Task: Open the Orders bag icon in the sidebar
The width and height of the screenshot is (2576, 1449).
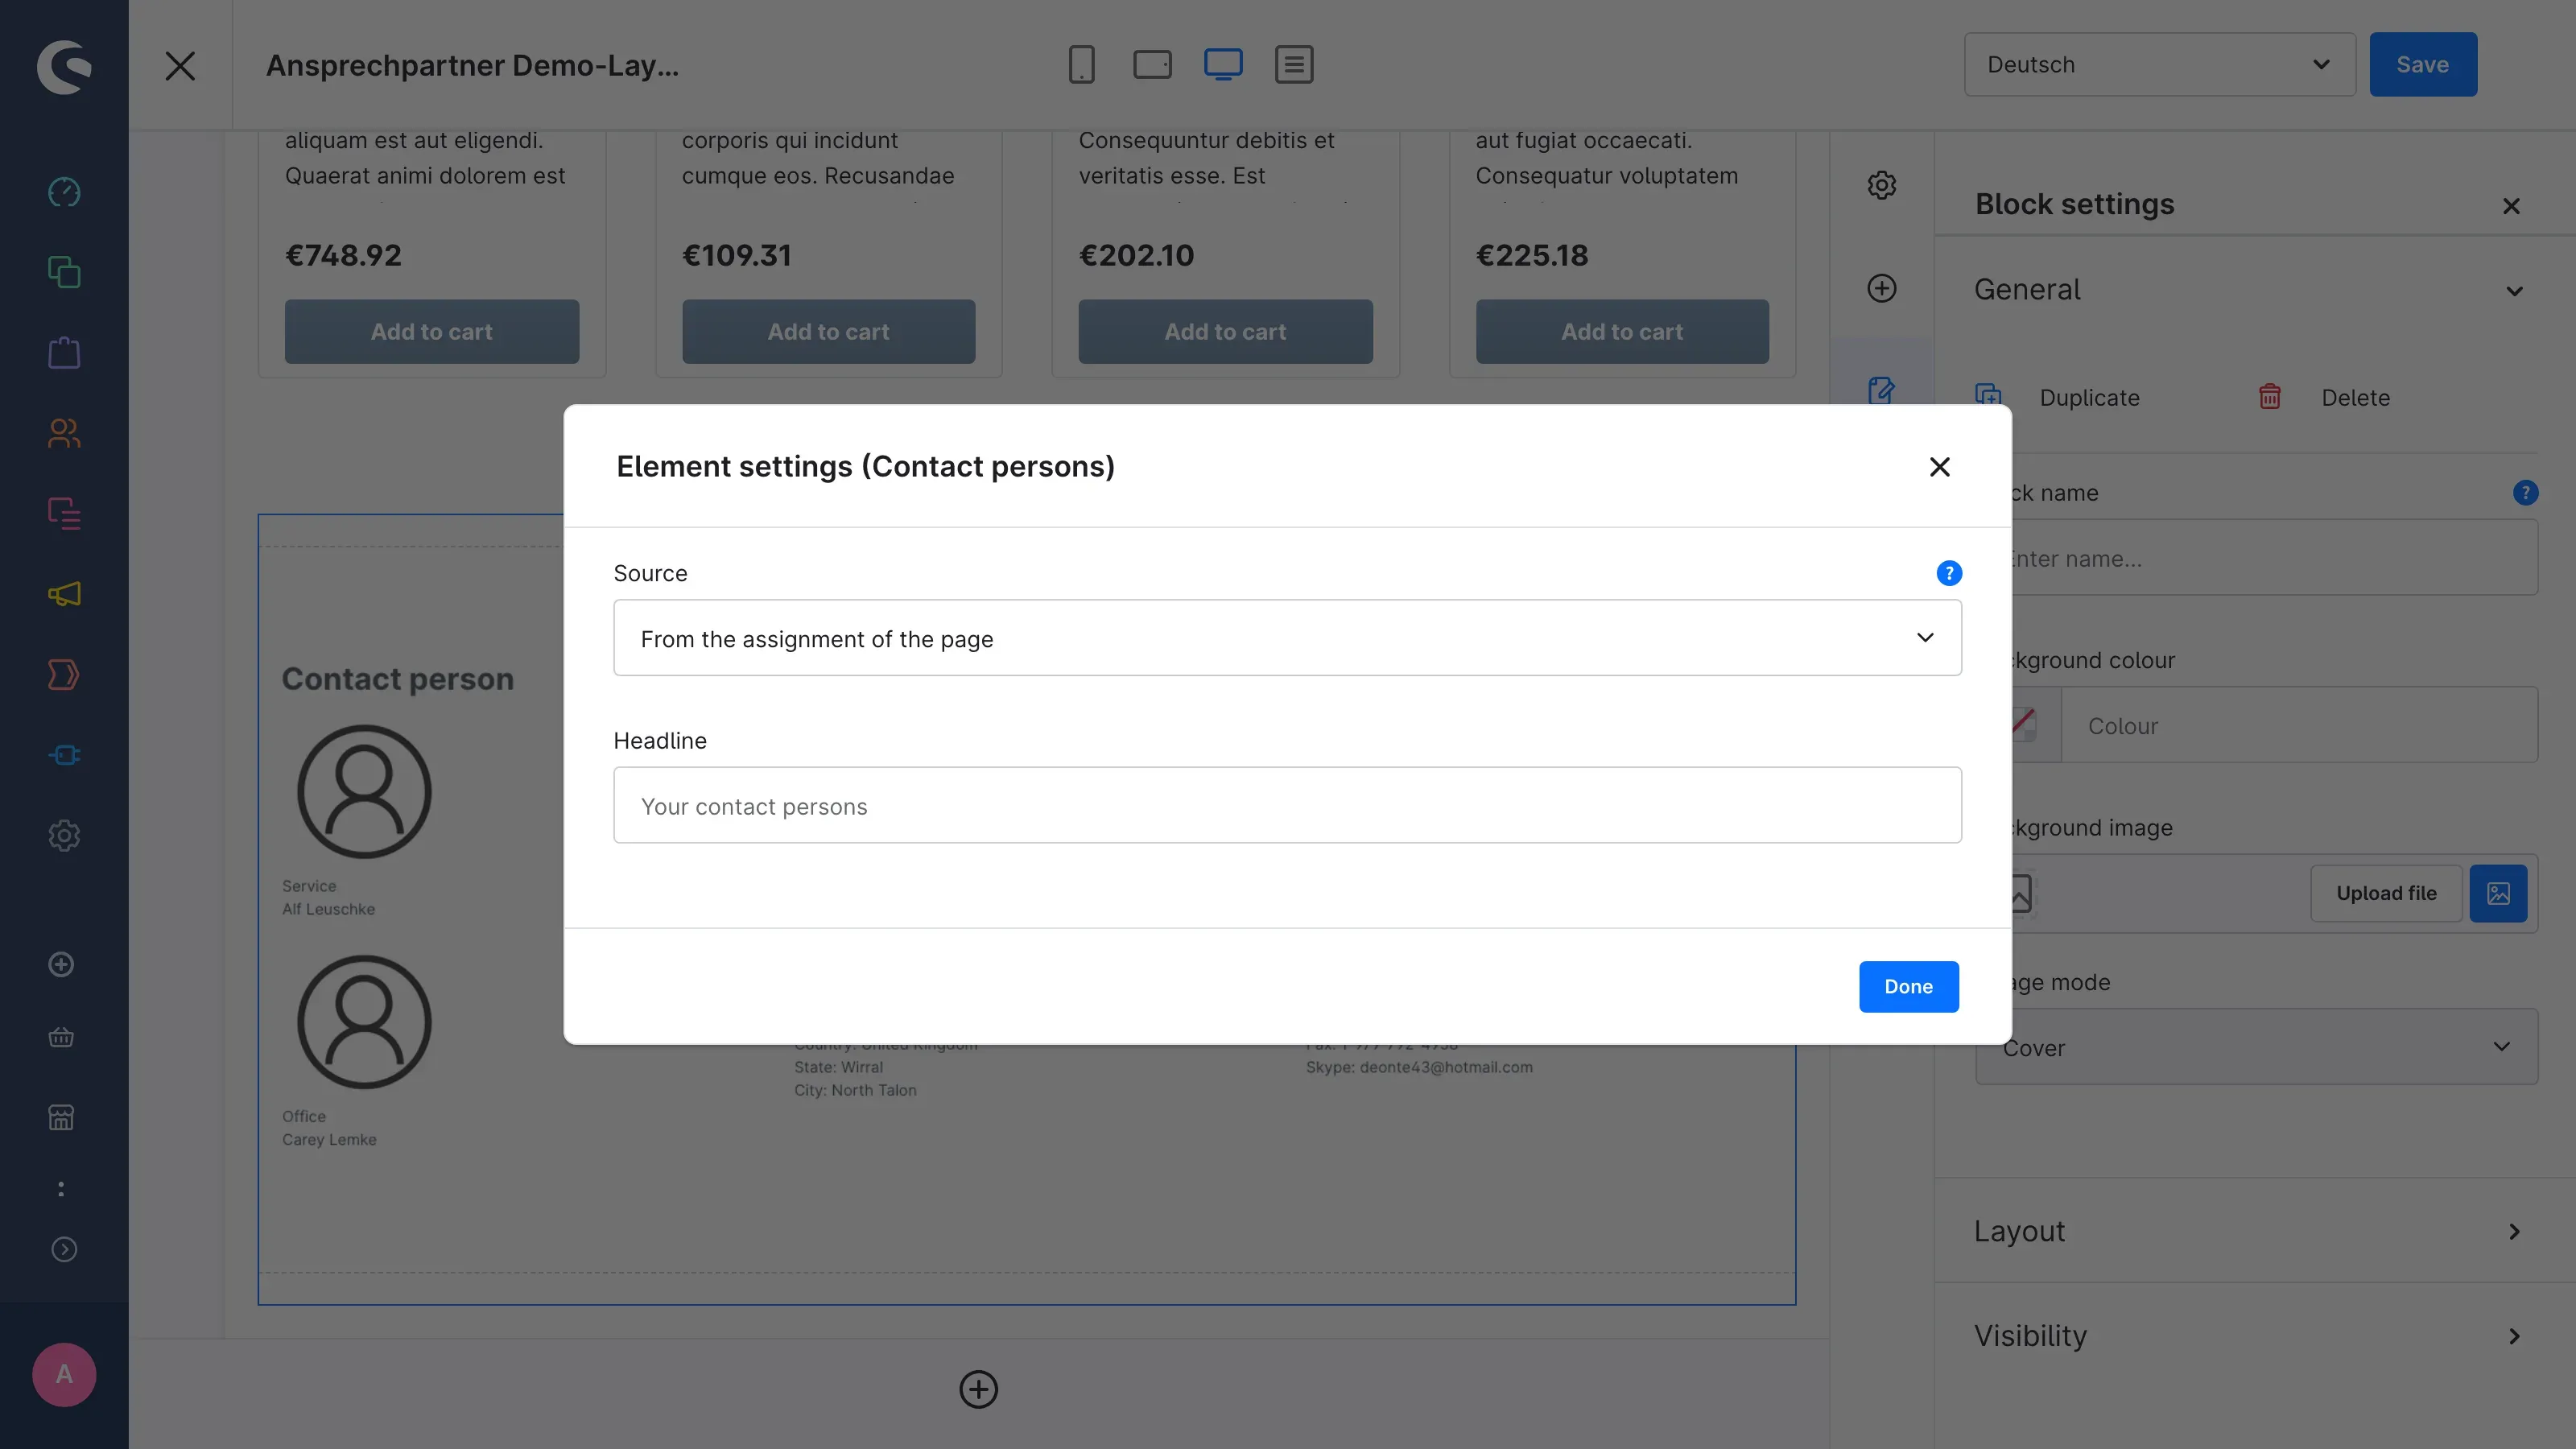Action: (64, 352)
